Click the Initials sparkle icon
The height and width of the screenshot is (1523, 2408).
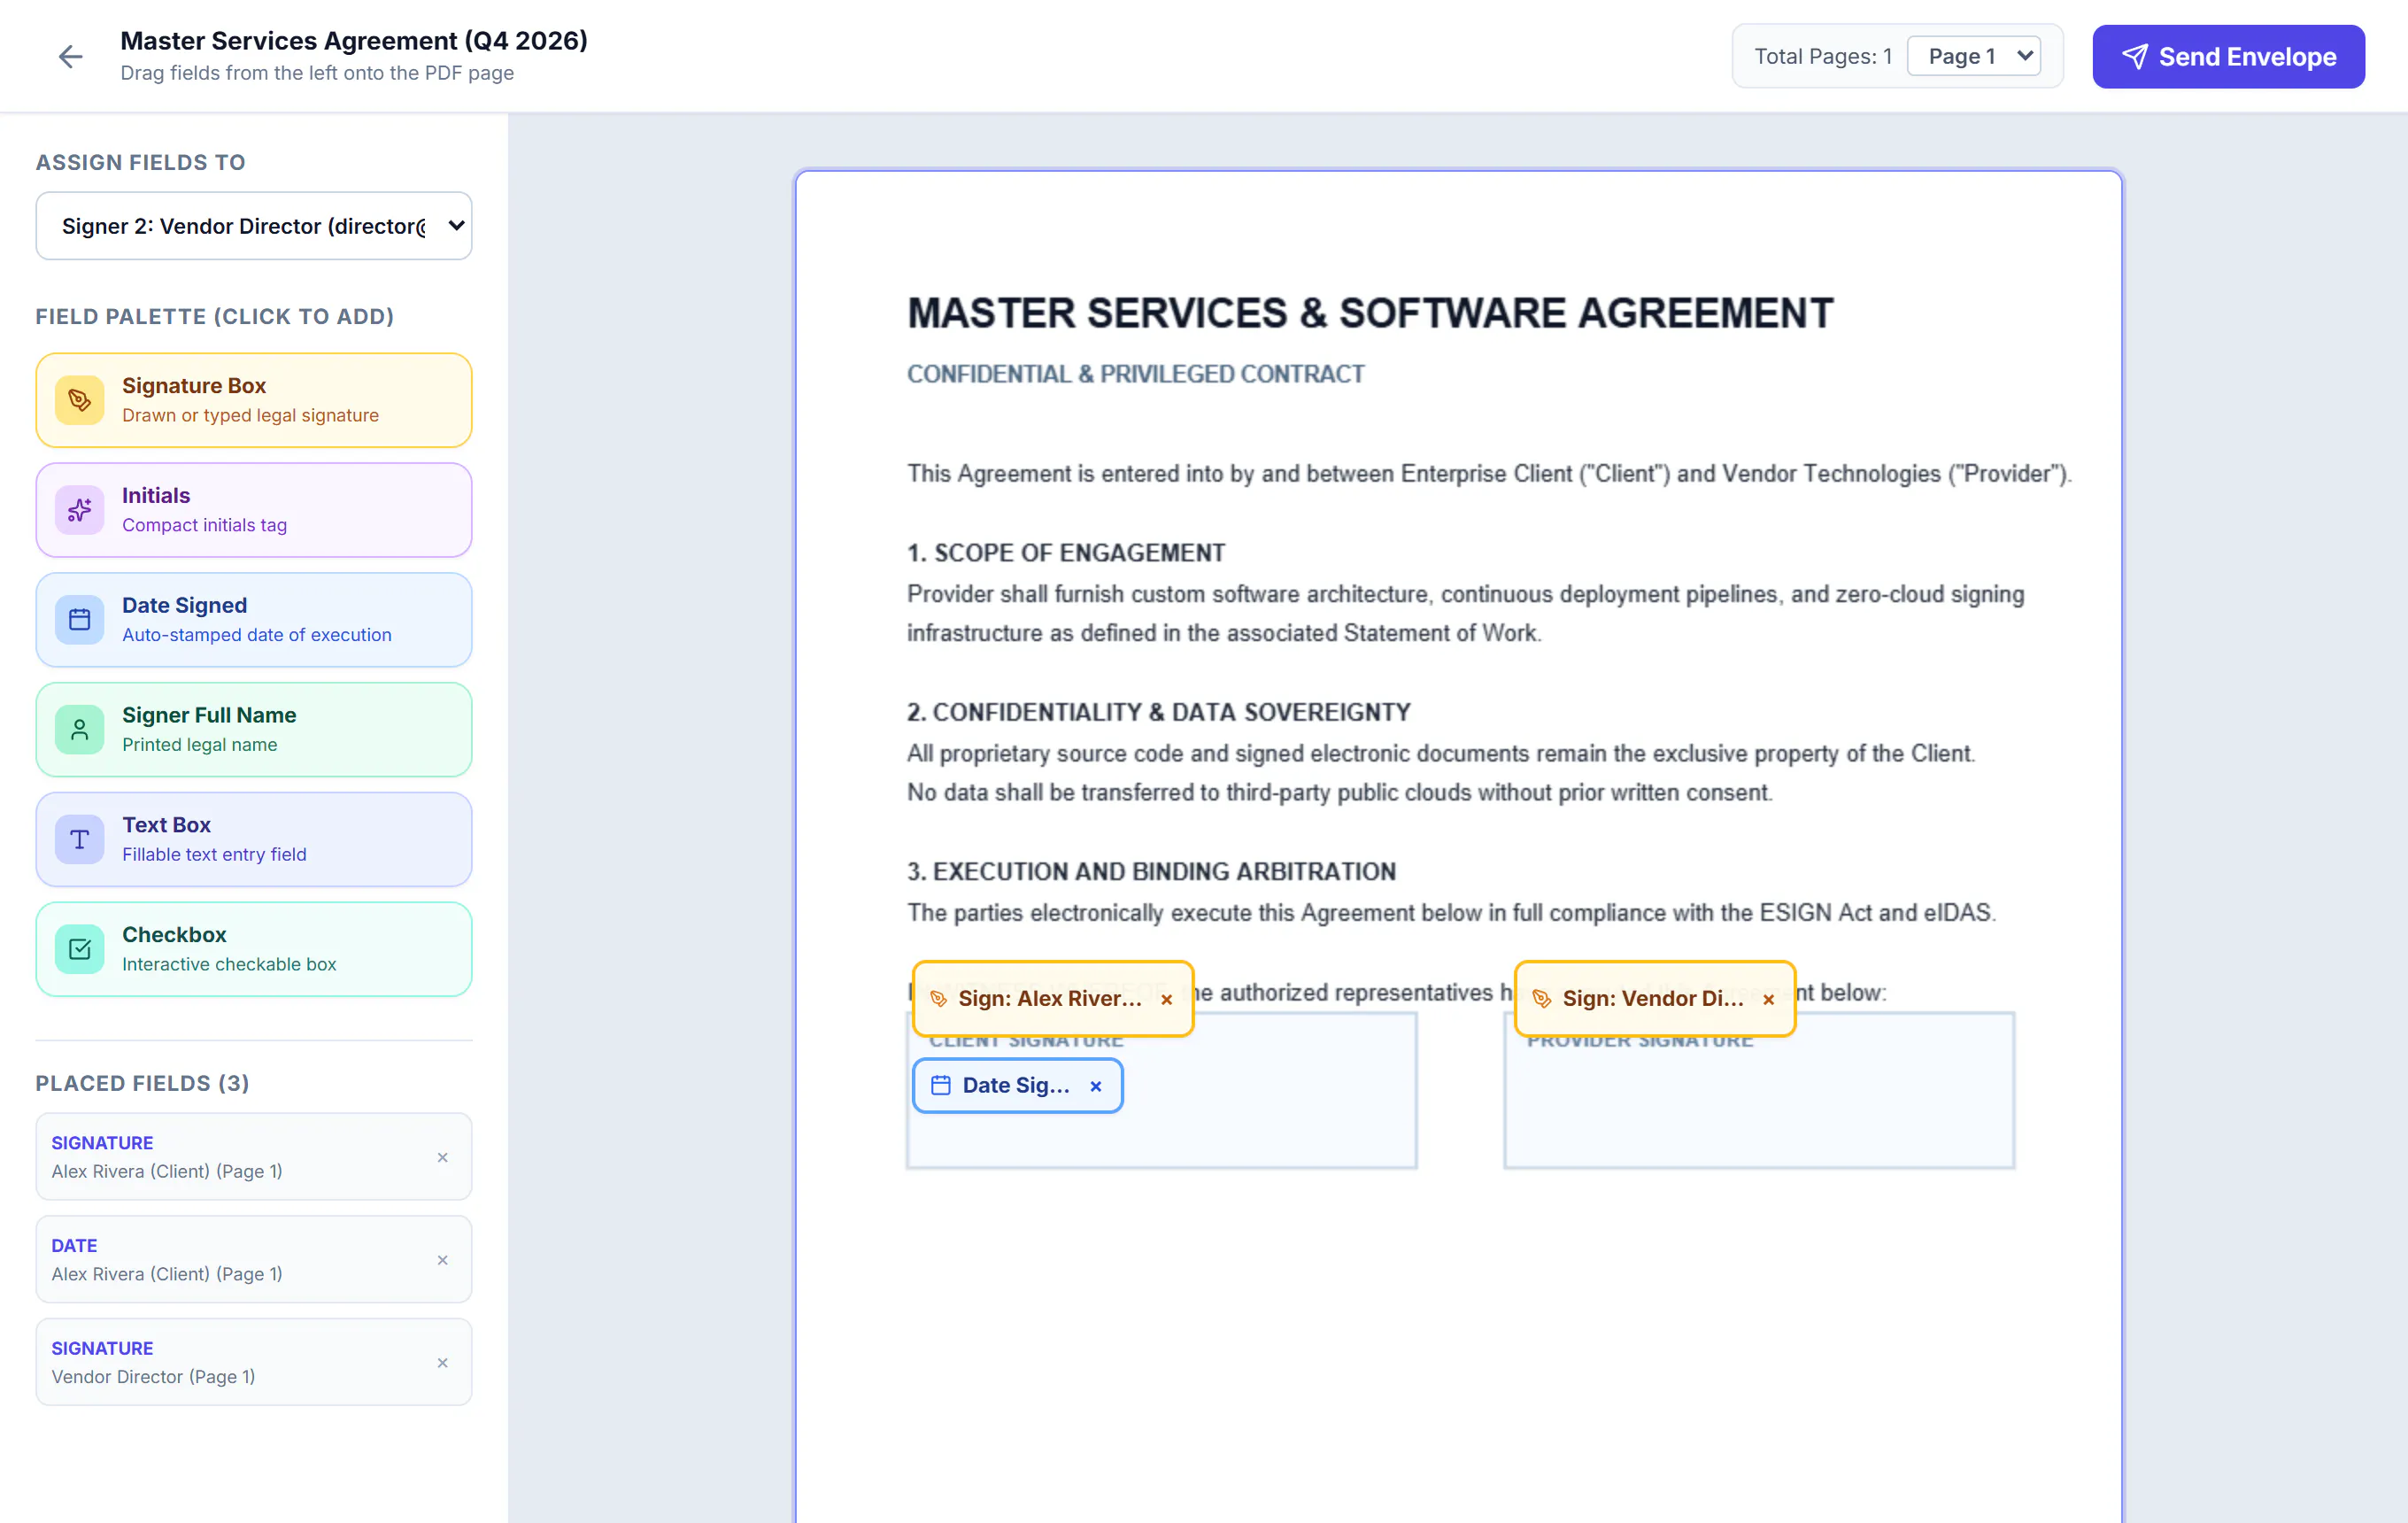[80, 510]
